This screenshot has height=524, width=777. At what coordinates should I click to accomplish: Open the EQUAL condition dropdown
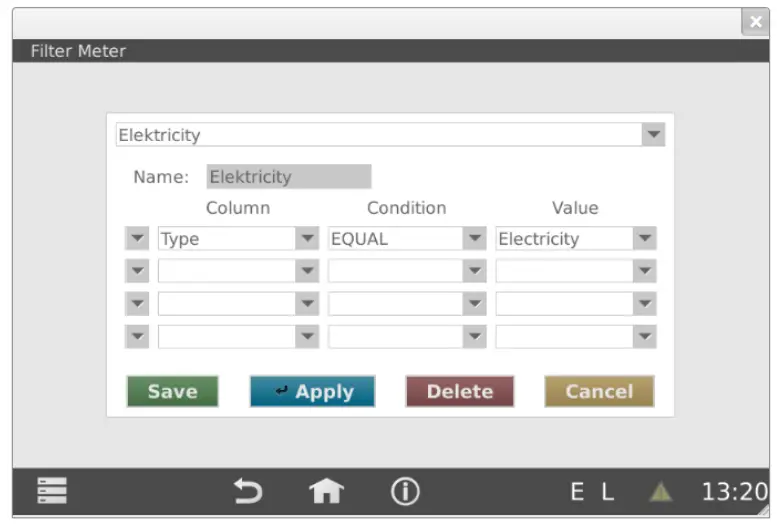475,239
